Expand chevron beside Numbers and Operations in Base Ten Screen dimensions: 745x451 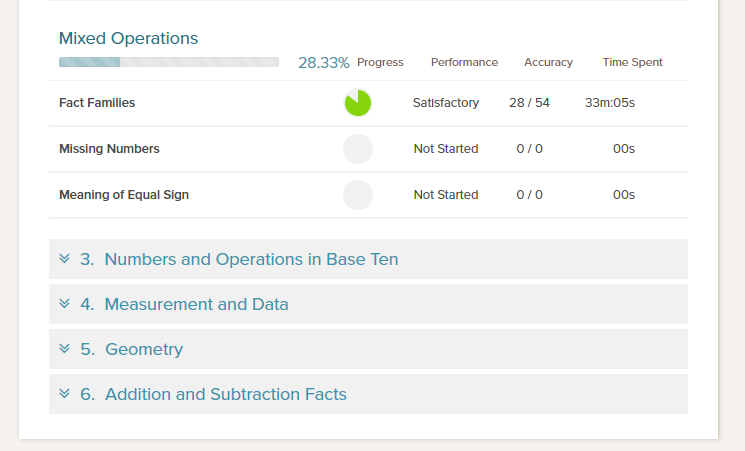coord(65,259)
